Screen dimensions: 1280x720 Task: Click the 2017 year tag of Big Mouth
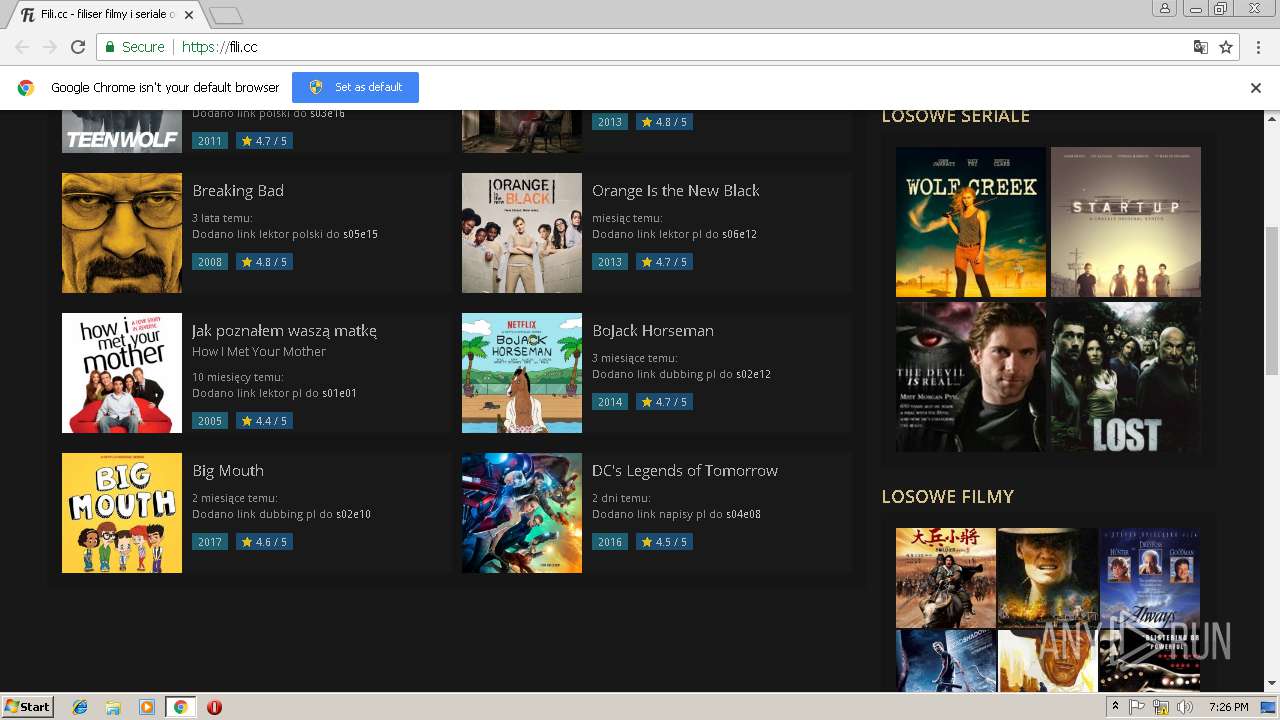[x=210, y=542]
